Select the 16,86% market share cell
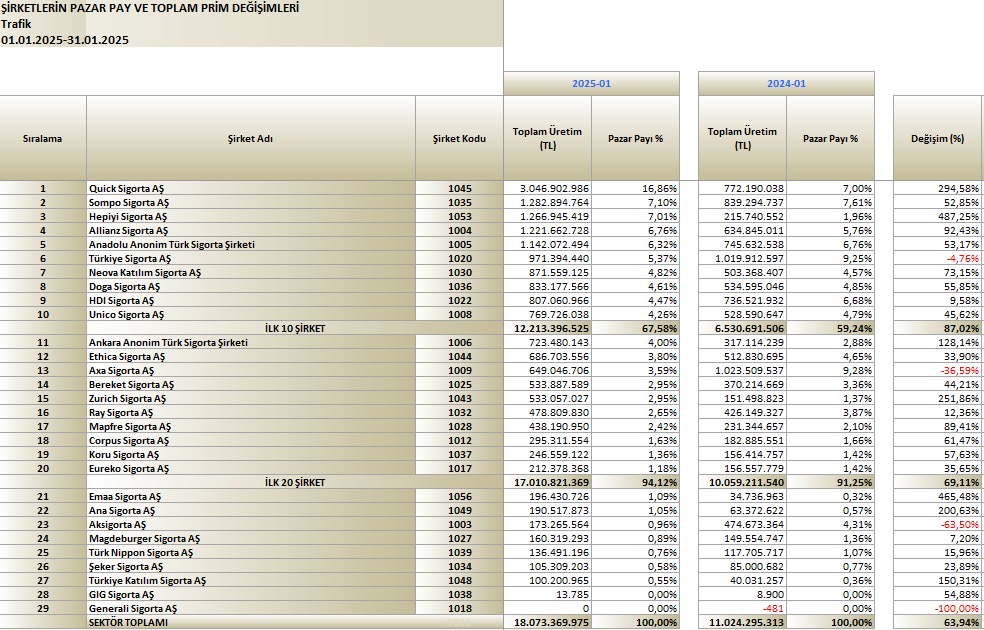Screen dimensions: 984x630 tap(636, 188)
